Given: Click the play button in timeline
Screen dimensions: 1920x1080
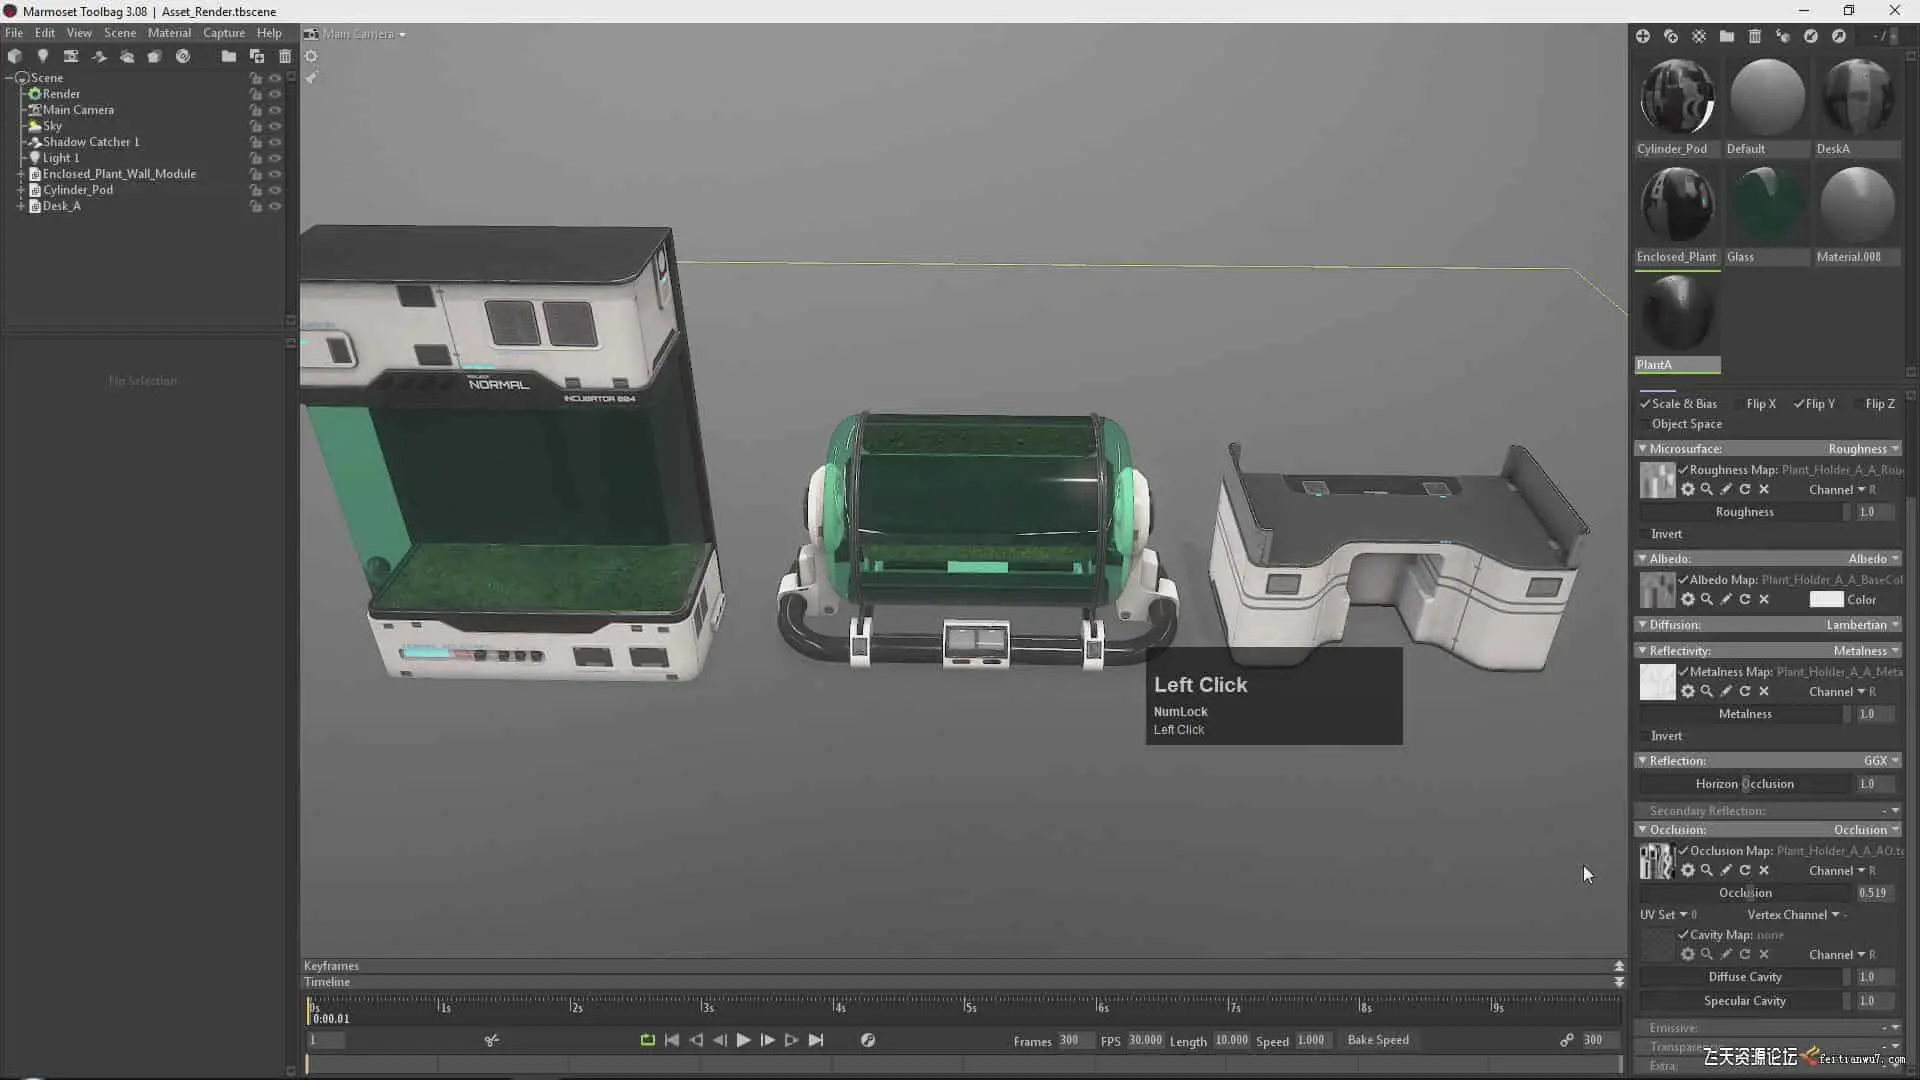Looking at the screenshot, I should (x=743, y=1040).
